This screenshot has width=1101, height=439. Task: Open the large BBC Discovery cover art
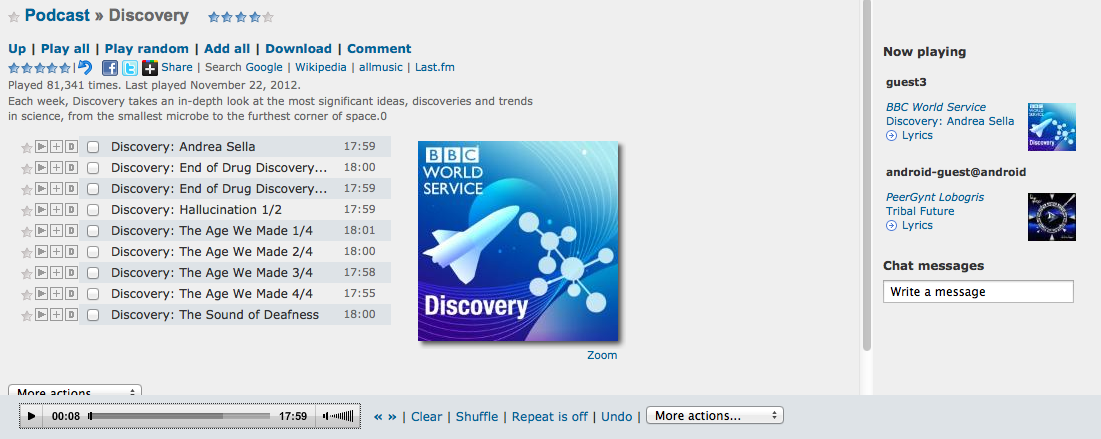pyautogui.click(x=518, y=241)
